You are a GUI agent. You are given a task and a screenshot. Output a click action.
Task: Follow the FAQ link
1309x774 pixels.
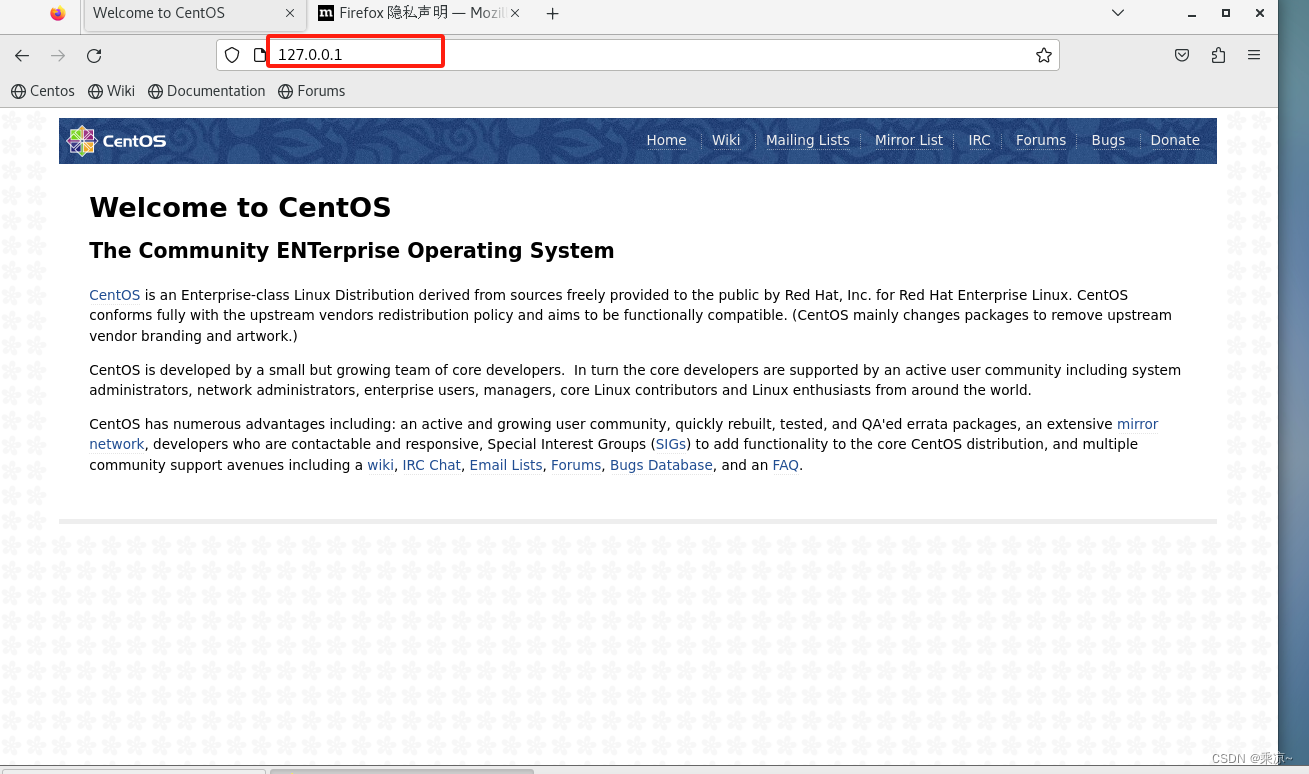(x=785, y=465)
